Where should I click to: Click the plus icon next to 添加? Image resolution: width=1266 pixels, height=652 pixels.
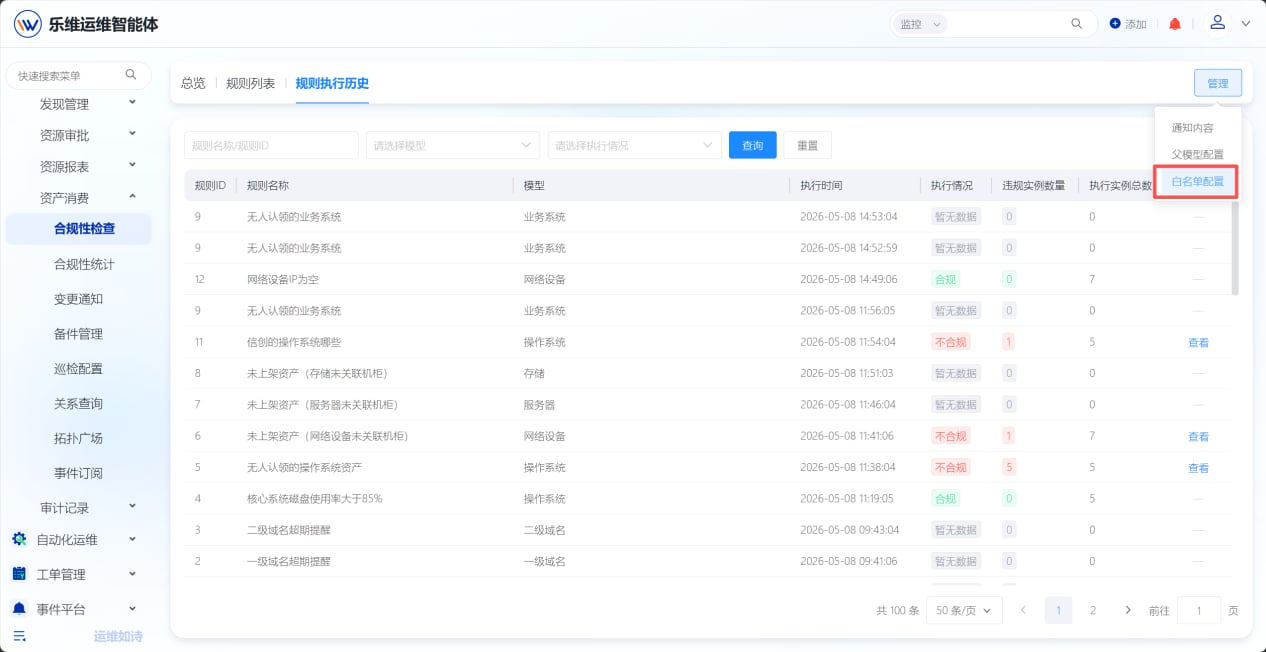(x=1116, y=24)
